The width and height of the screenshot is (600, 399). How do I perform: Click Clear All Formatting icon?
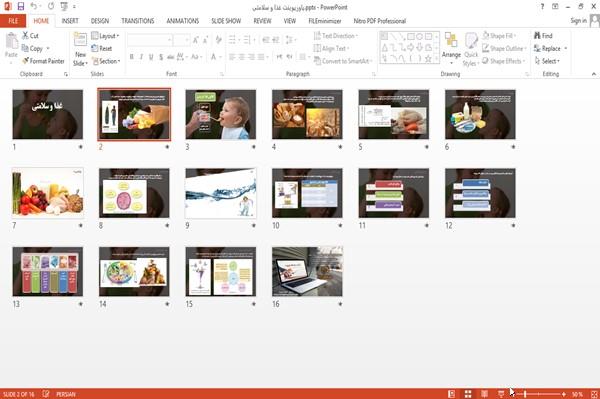tap(218, 40)
